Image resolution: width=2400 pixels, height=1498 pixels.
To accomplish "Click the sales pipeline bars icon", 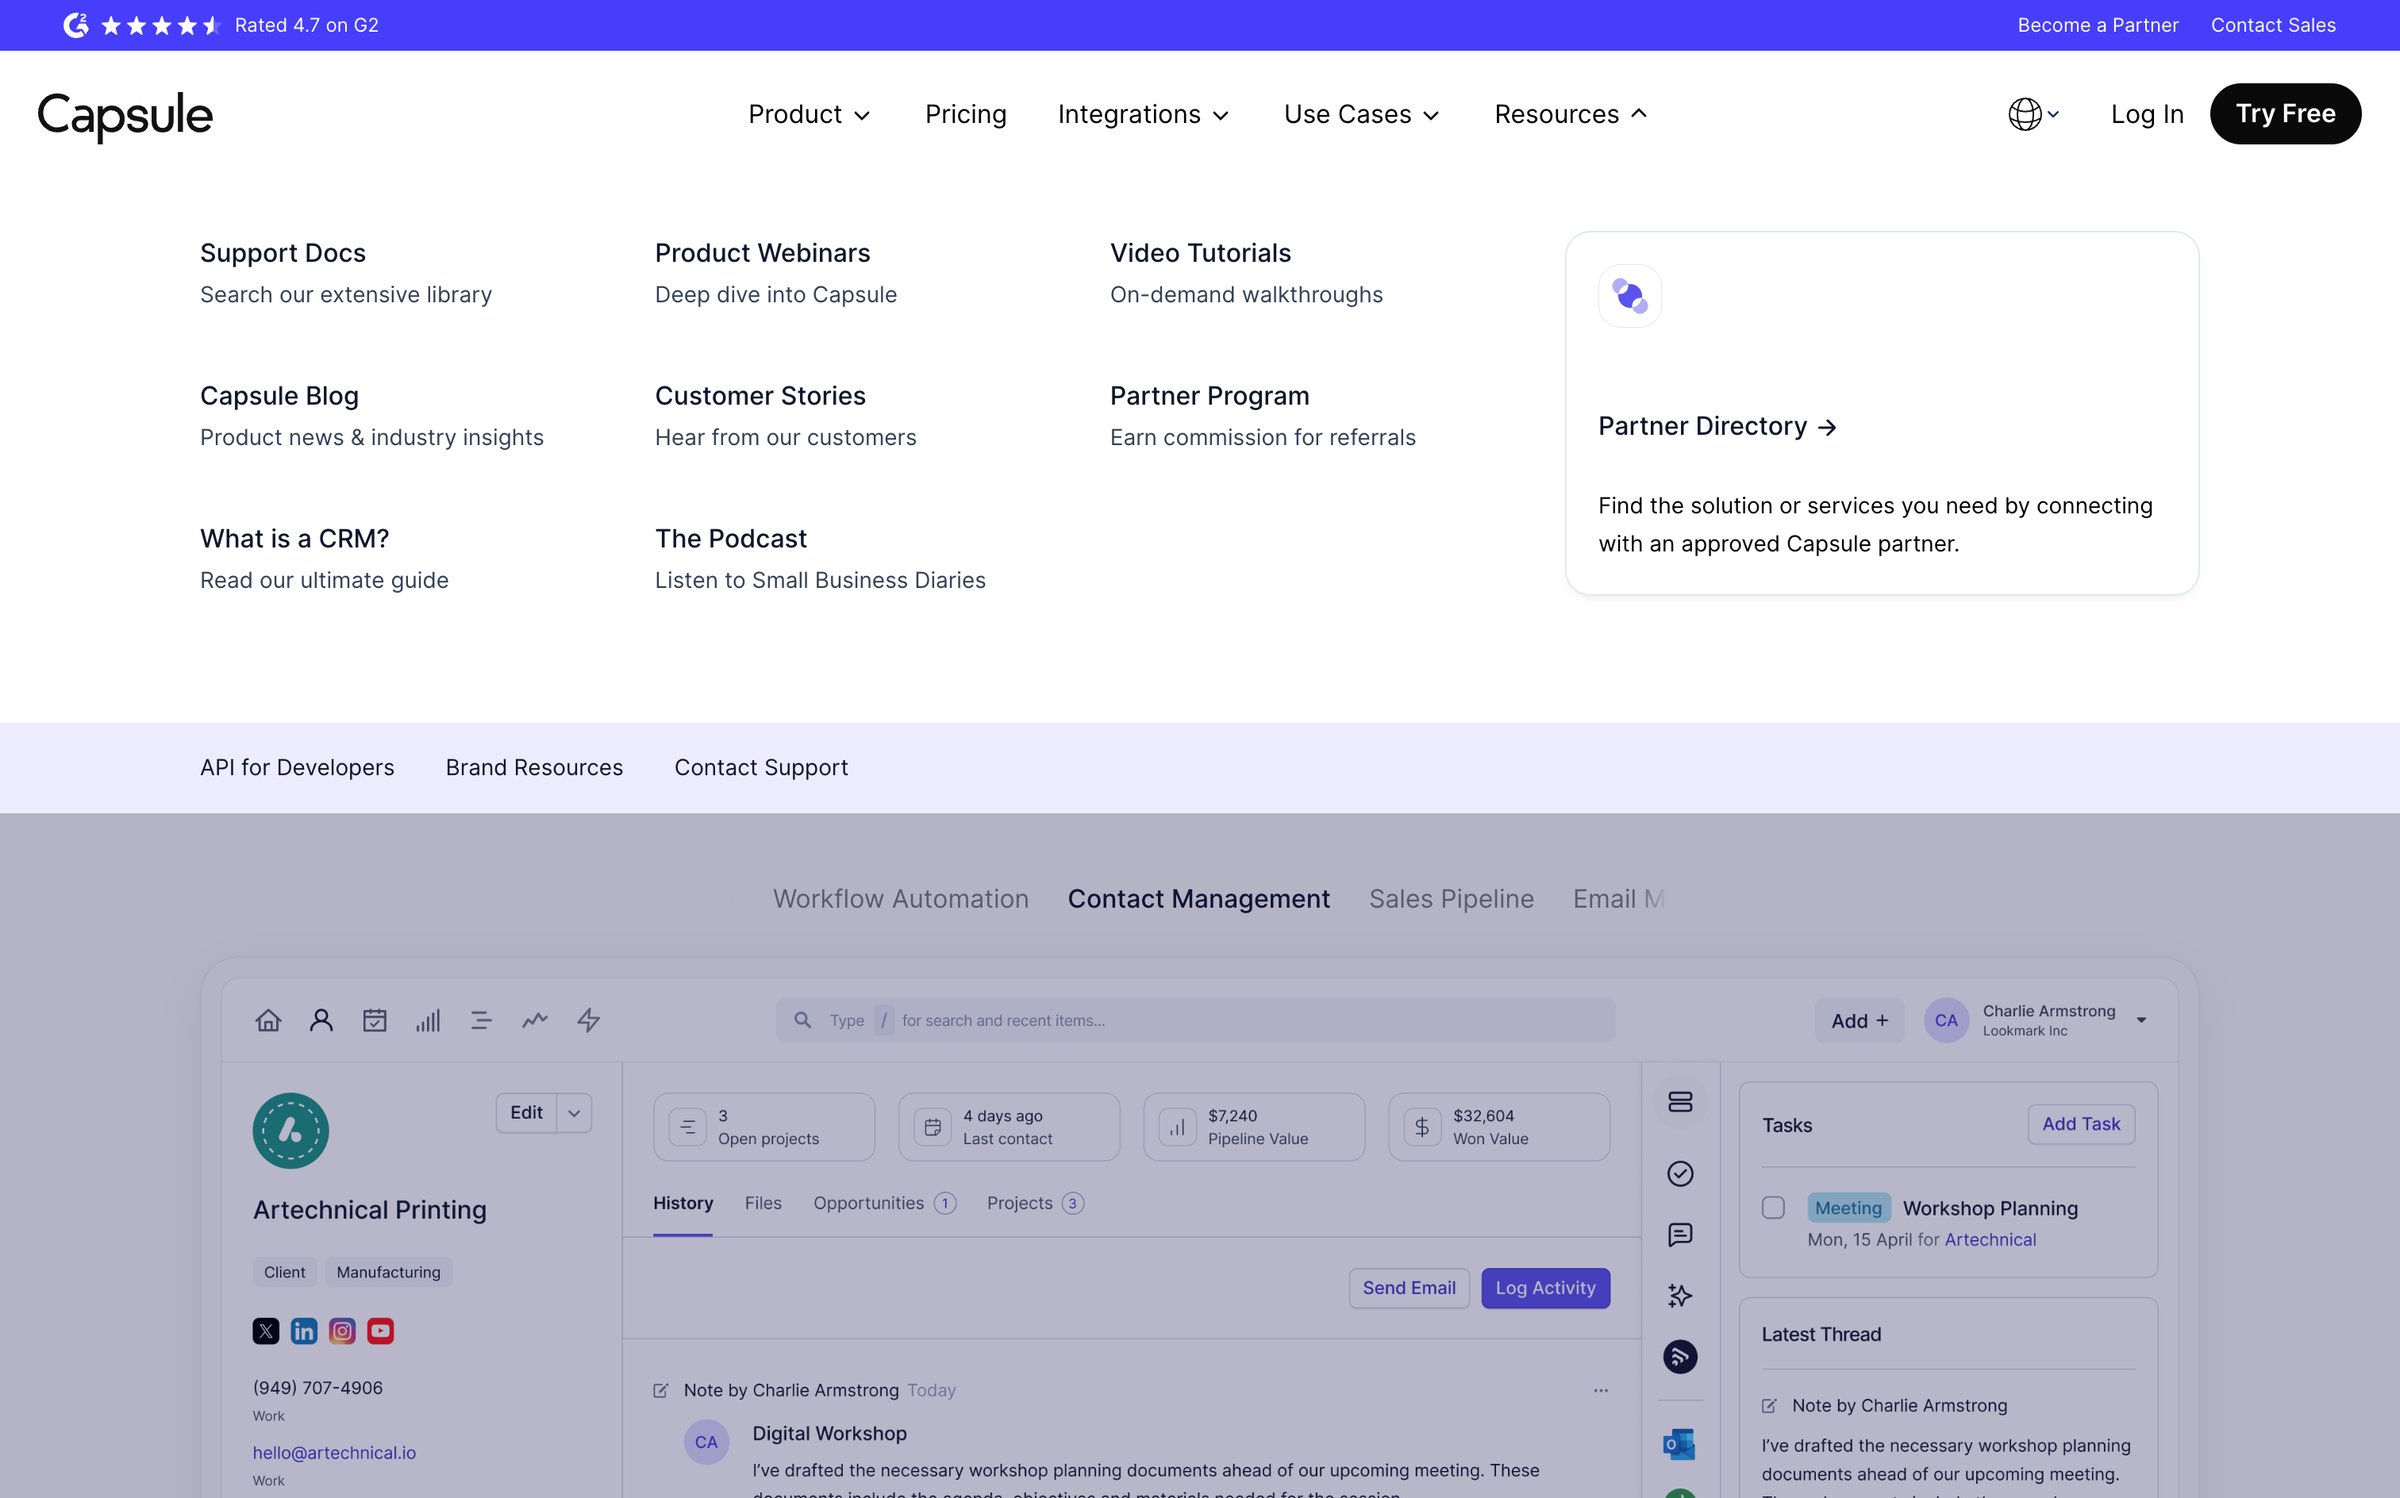I will click(x=428, y=1020).
